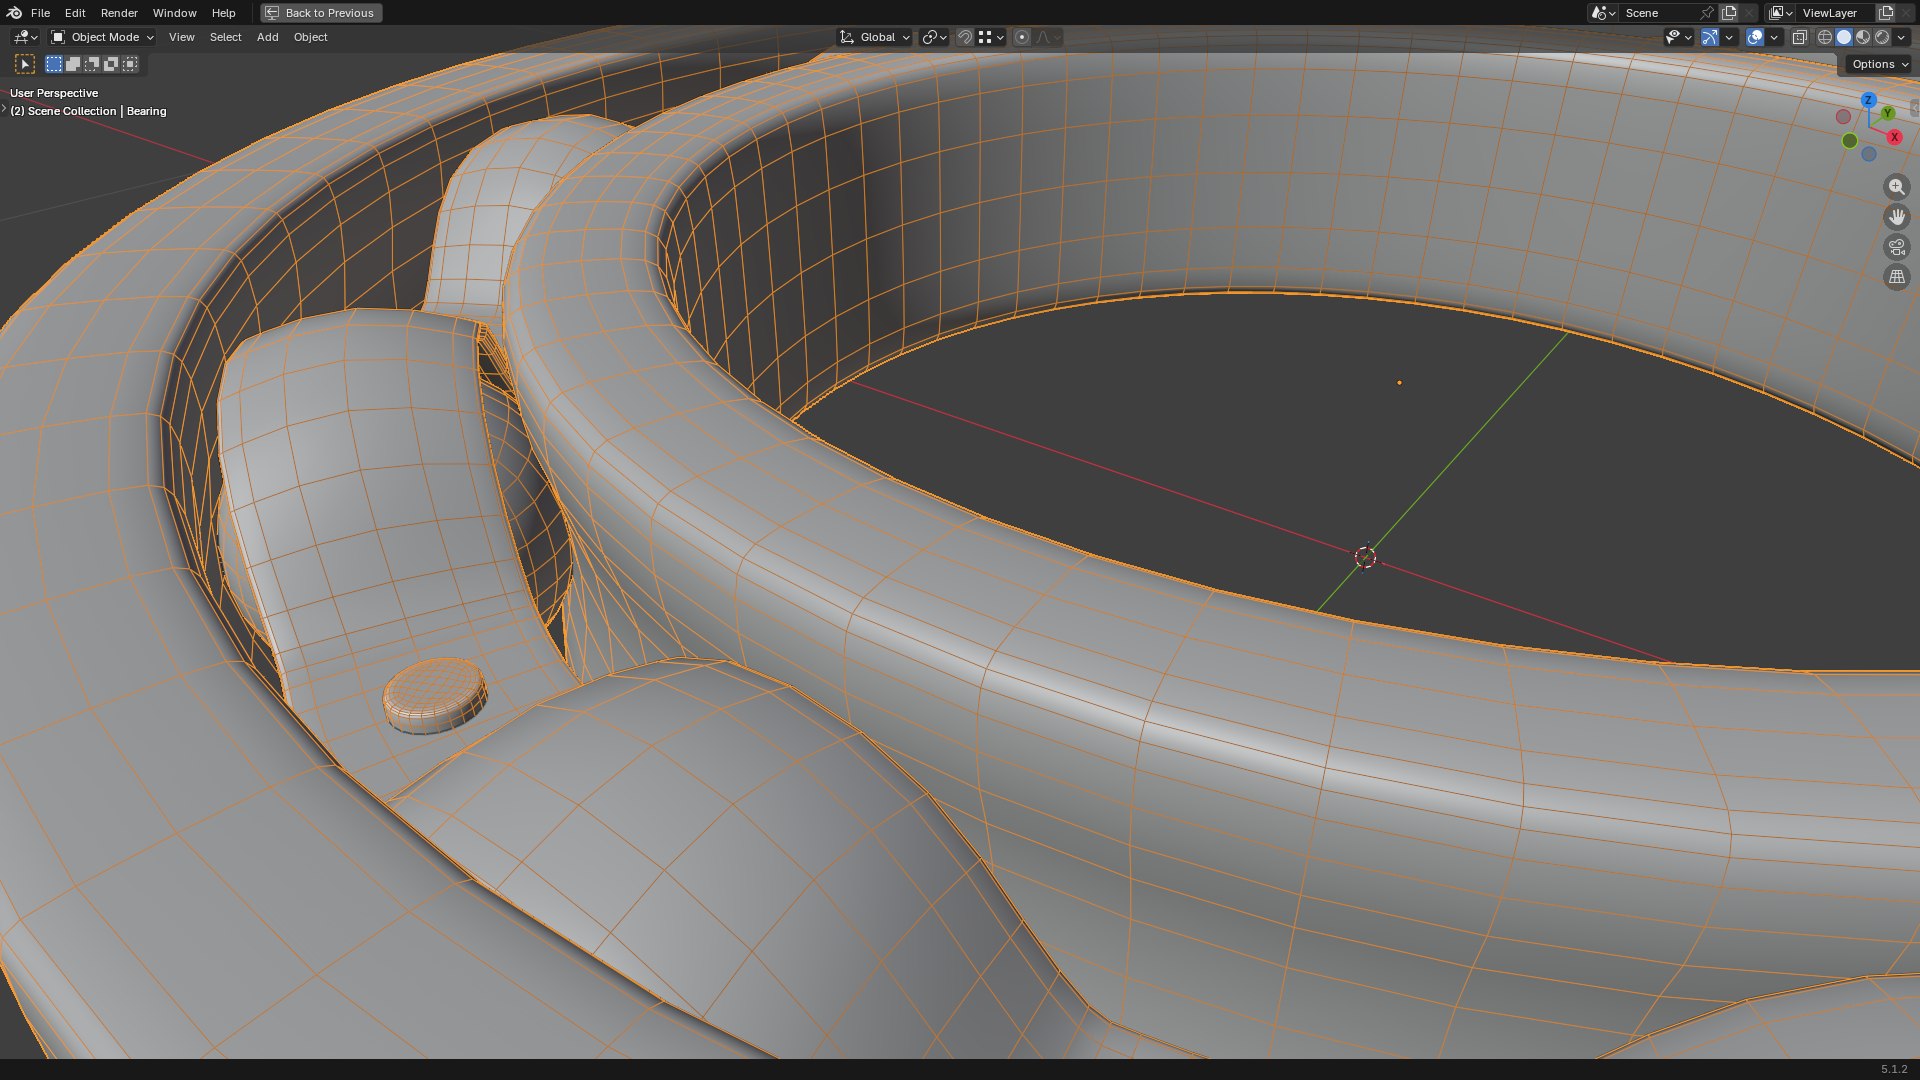Toggle the camera view icon

point(1896,247)
